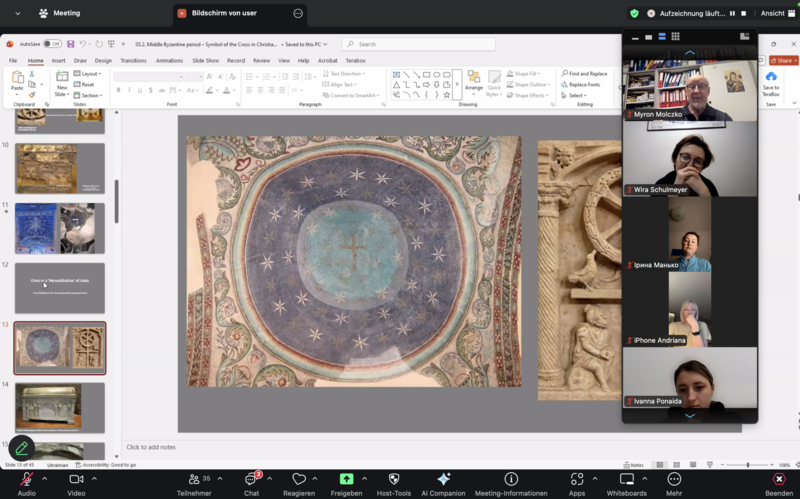Open the Chat panel
This screenshot has height=499, width=800.
(251, 479)
